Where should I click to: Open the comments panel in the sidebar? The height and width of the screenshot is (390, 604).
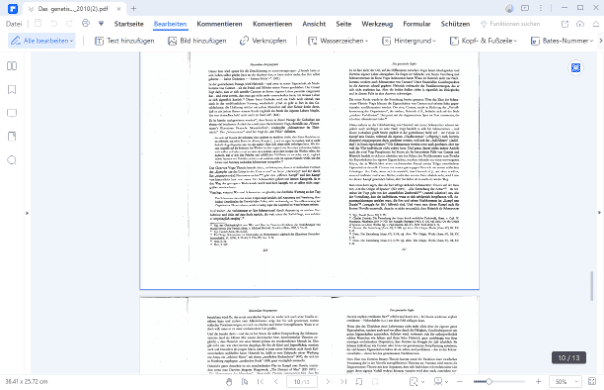[12, 113]
